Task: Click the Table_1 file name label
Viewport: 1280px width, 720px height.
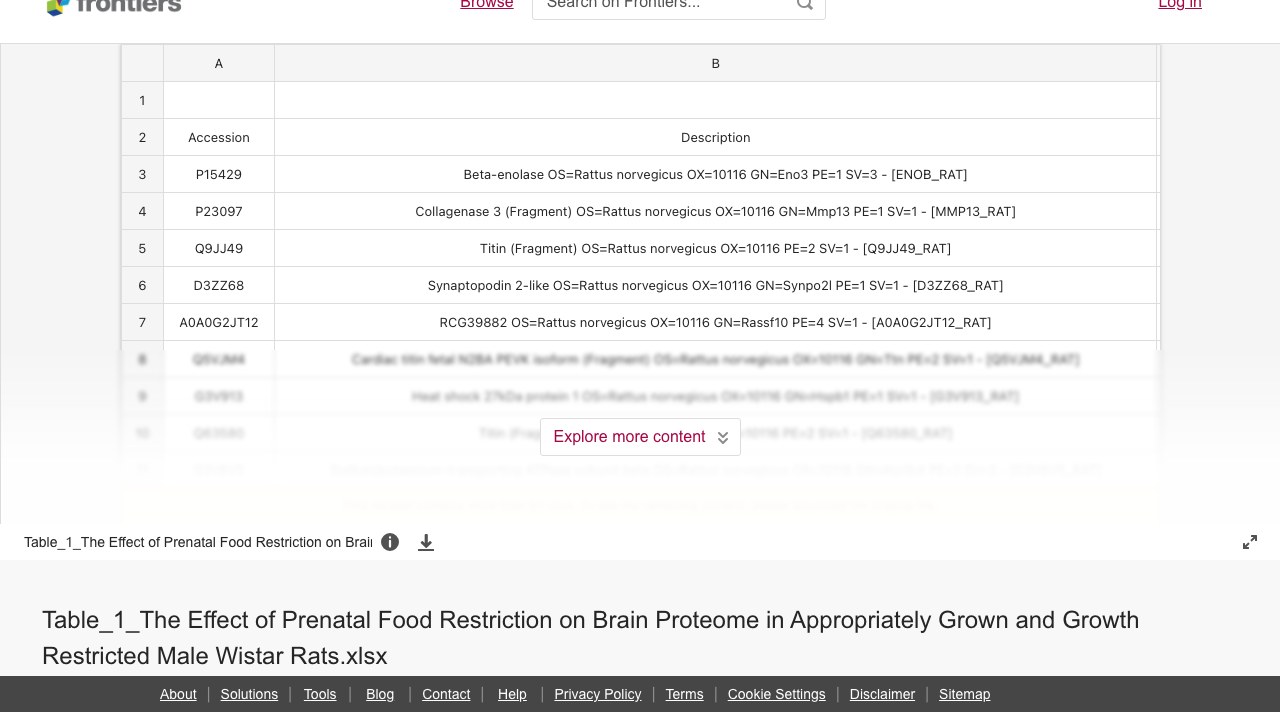Action: 198,542
